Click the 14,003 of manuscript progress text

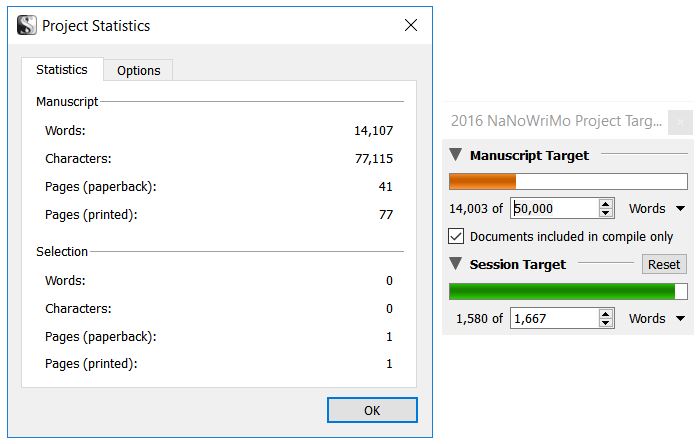[476, 209]
